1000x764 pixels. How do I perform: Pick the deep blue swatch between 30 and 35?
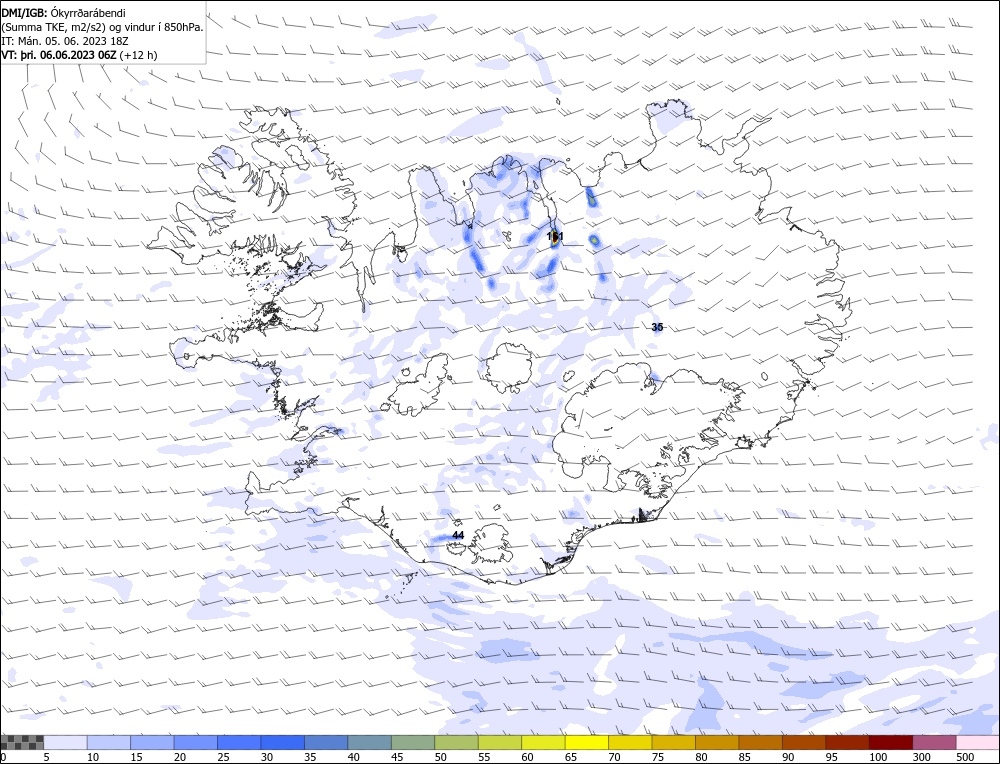(x=283, y=742)
